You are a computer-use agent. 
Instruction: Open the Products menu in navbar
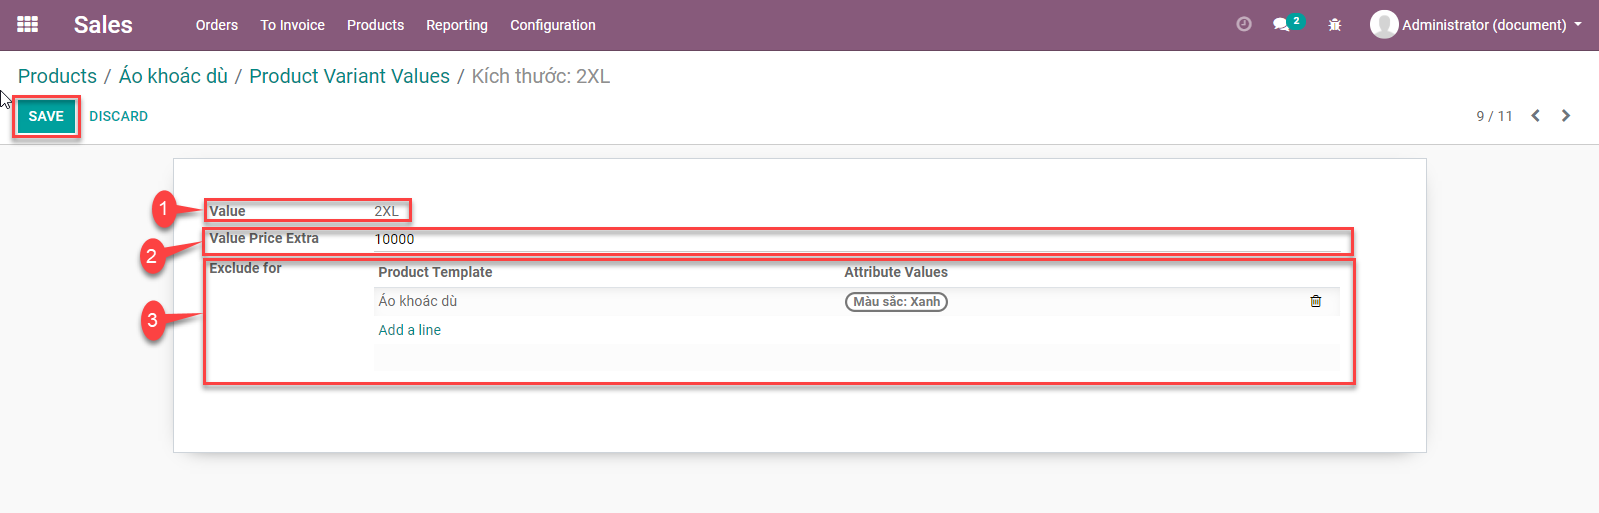375,25
